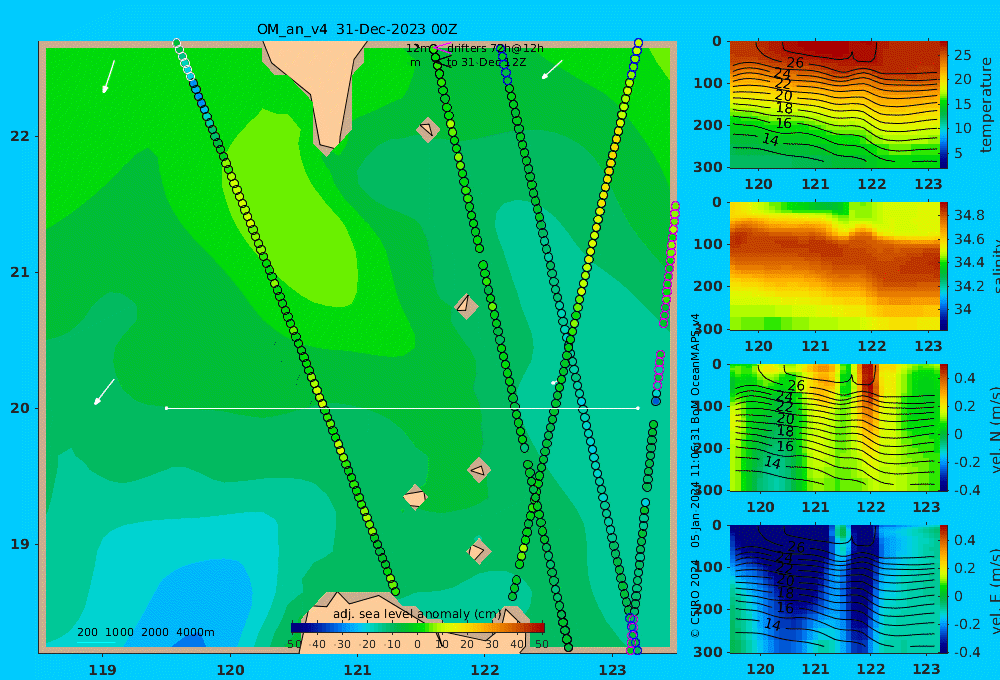Viewport: 1000px width, 680px height.
Task: Click the vertical "© CSIRO 2024" copyright text
Action: pos(695,596)
